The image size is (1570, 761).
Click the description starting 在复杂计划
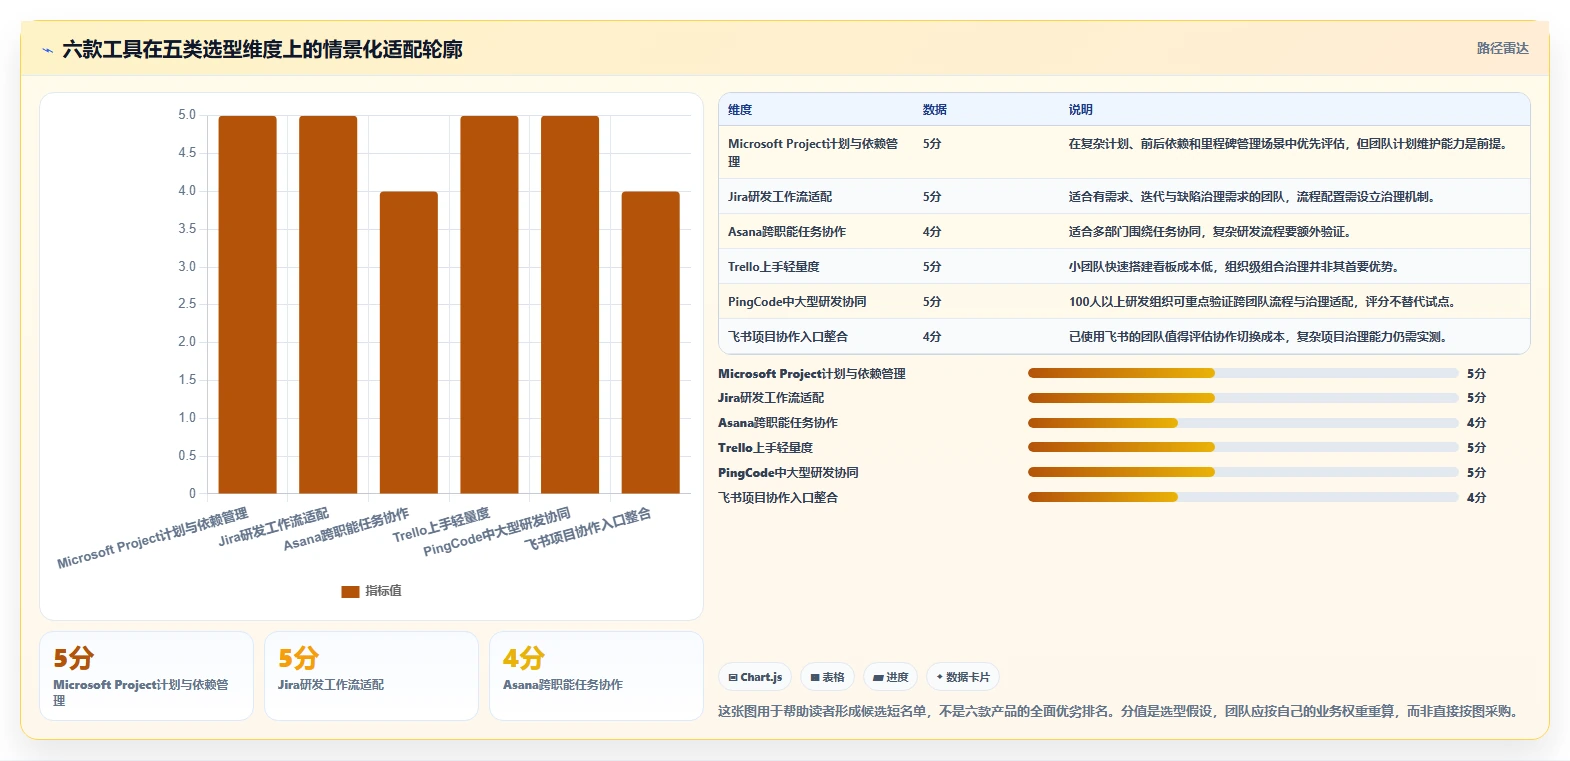click(1287, 144)
